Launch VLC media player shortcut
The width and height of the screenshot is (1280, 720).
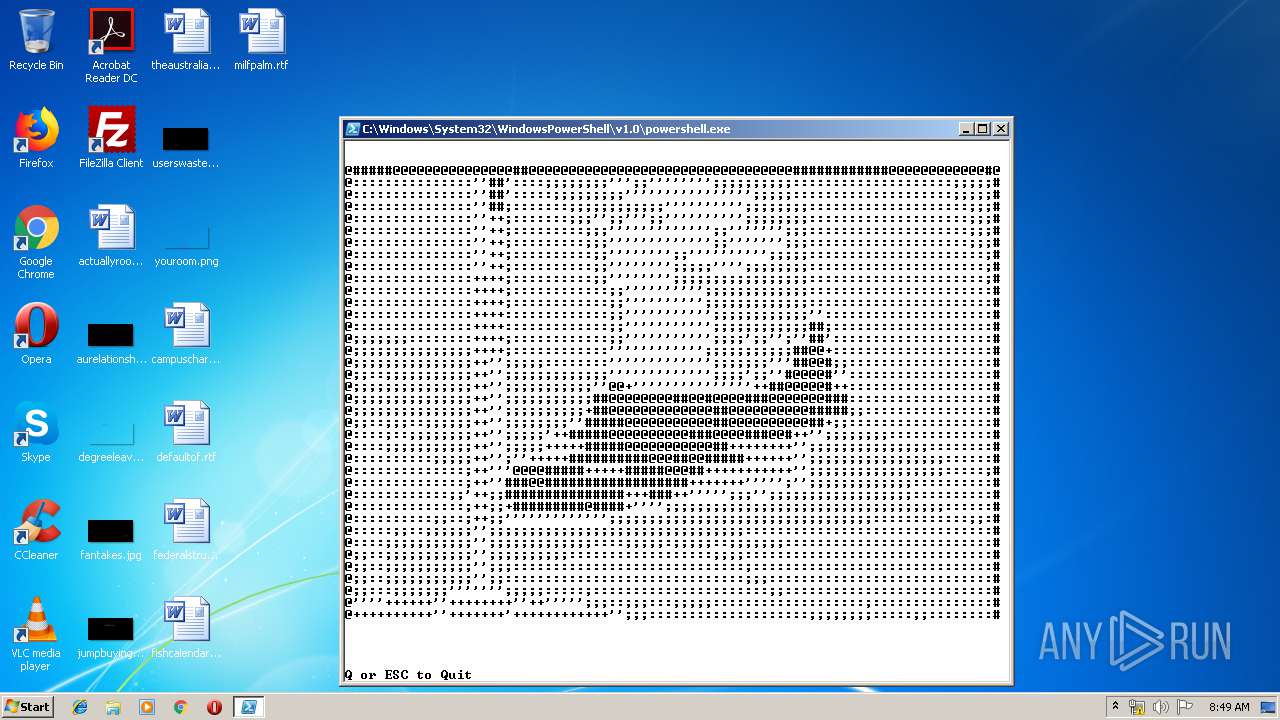[36, 634]
